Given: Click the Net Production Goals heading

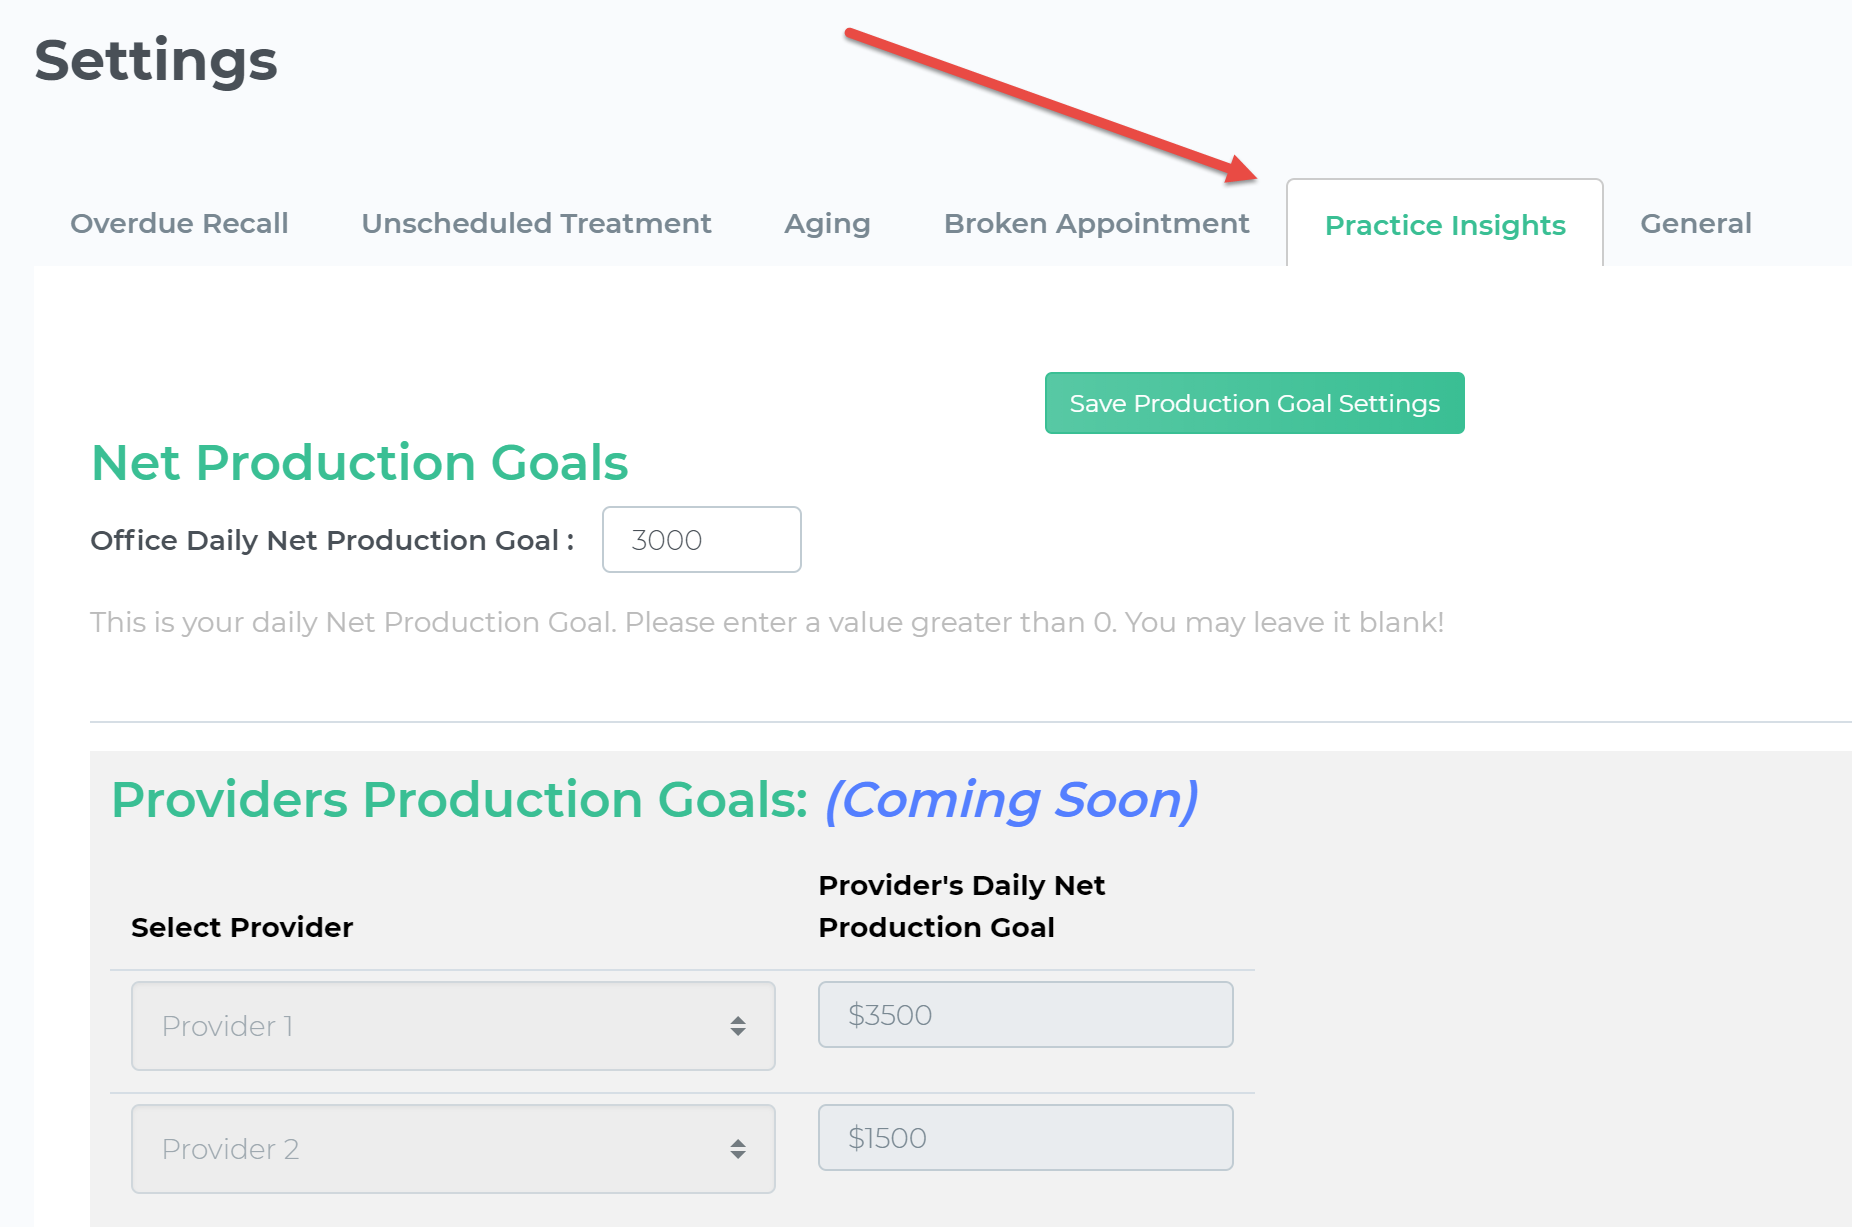Looking at the screenshot, I should (359, 463).
